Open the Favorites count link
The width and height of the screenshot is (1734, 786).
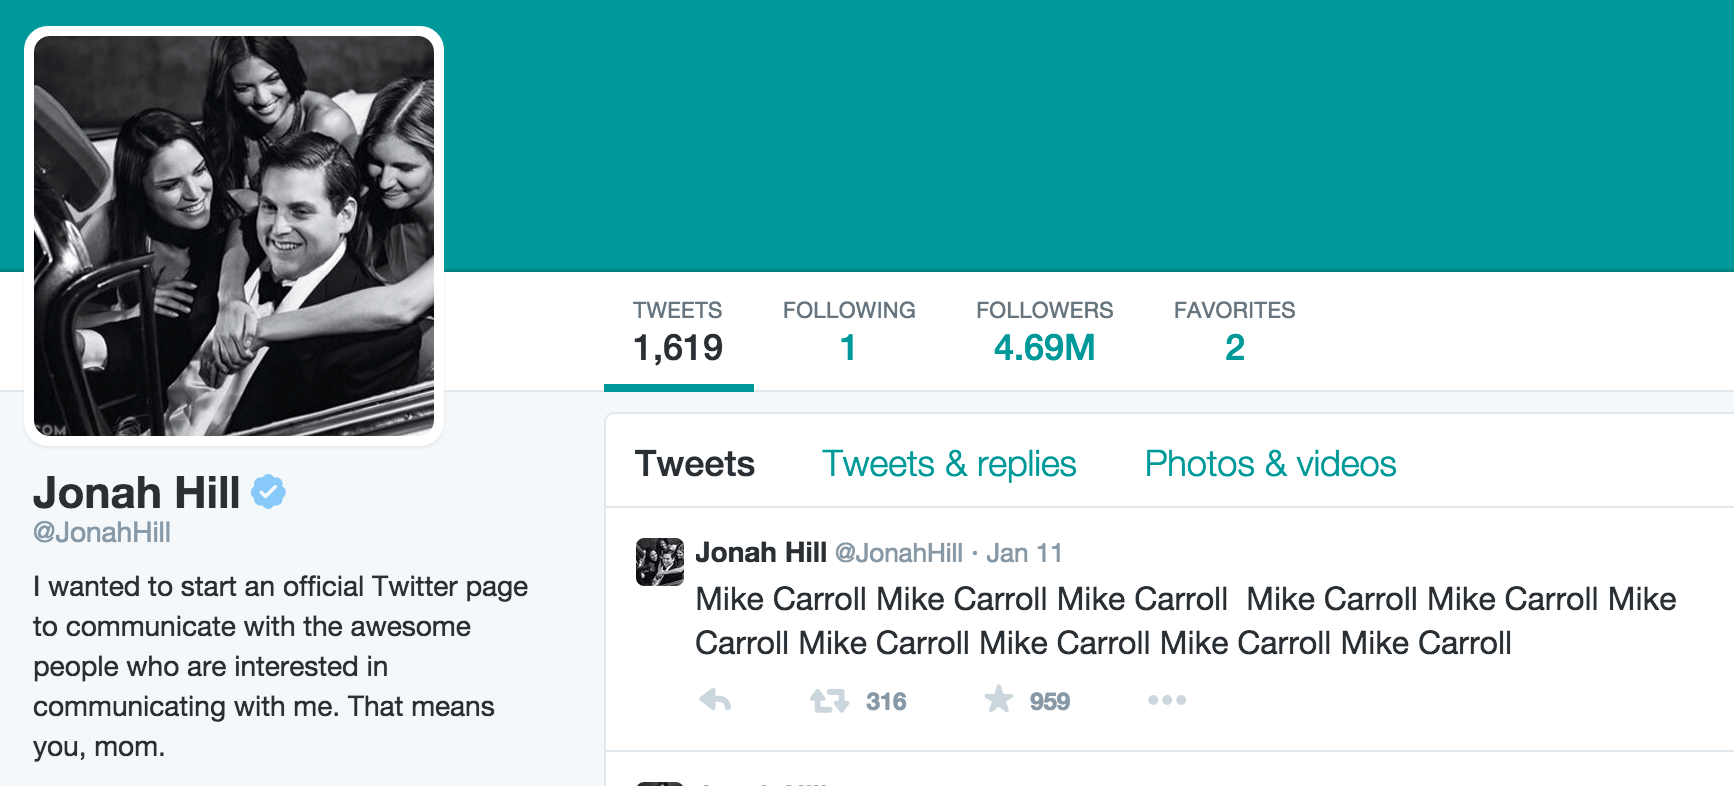[x=1234, y=333]
